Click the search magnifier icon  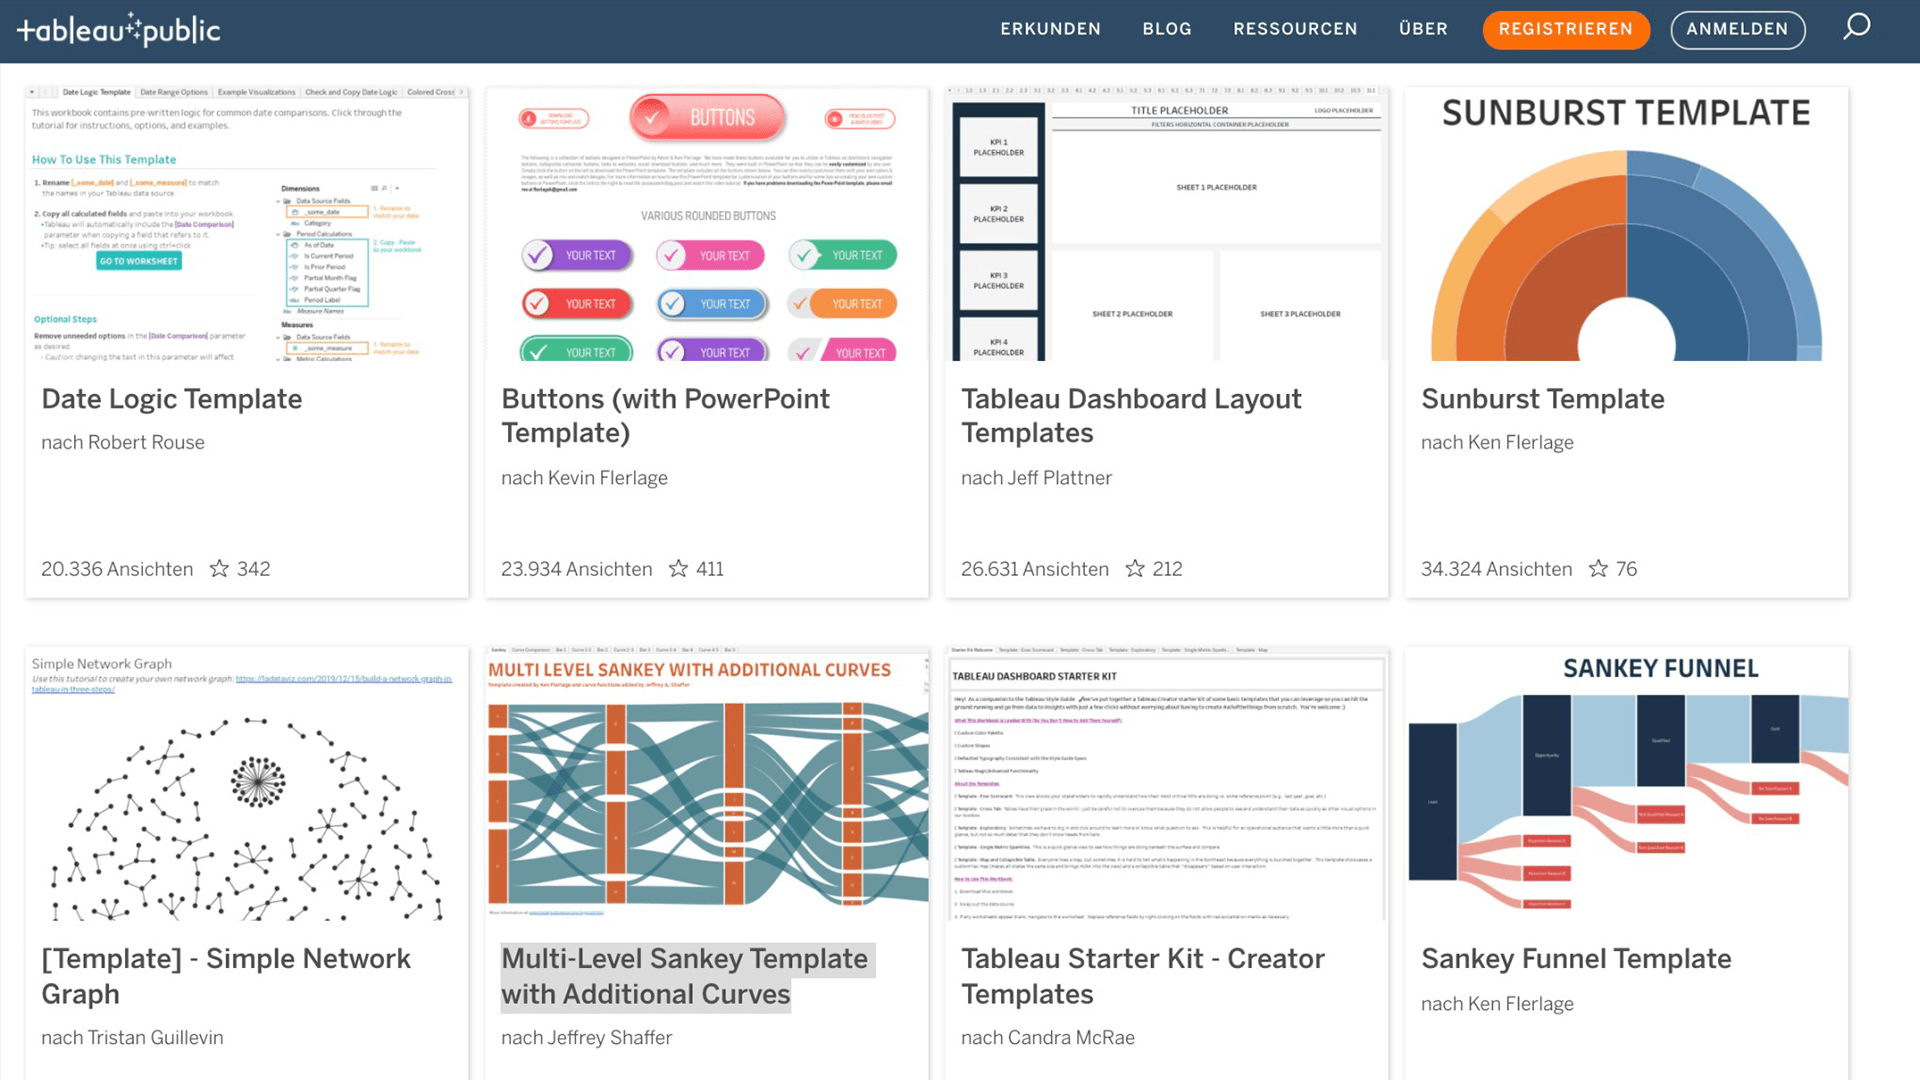pyautogui.click(x=1856, y=27)
